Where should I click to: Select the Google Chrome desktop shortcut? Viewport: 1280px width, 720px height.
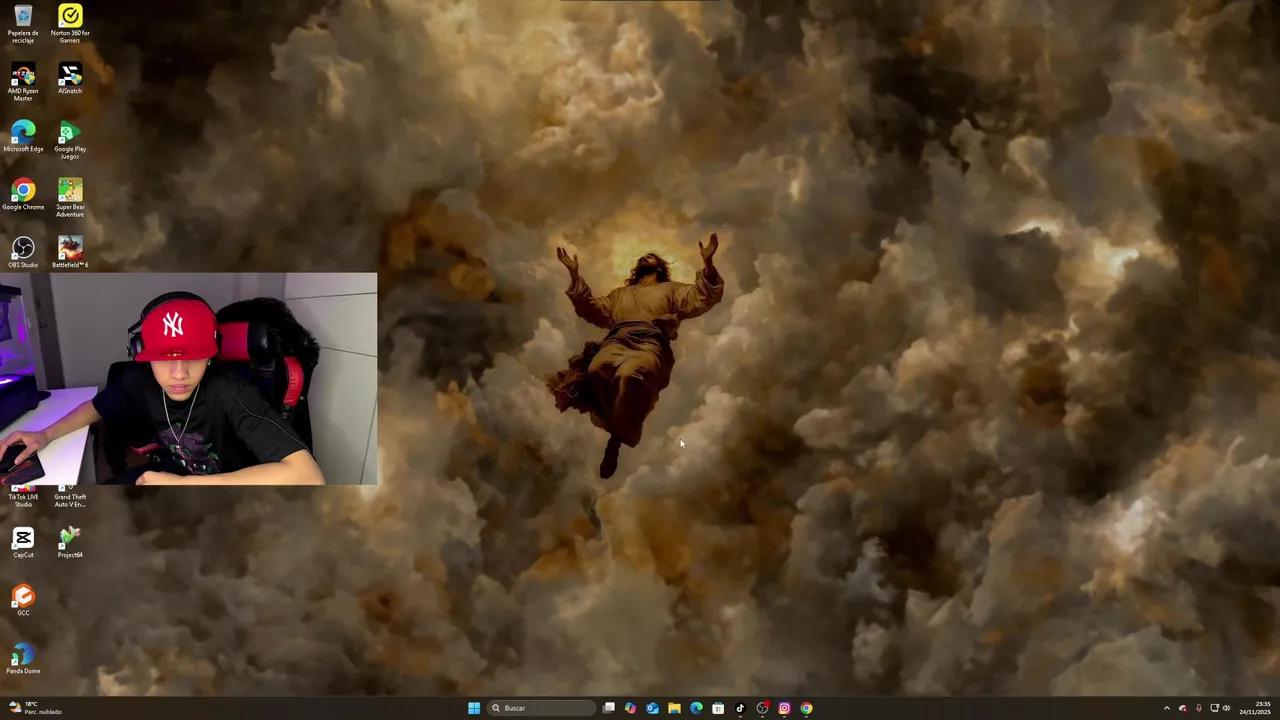(23, 195)
